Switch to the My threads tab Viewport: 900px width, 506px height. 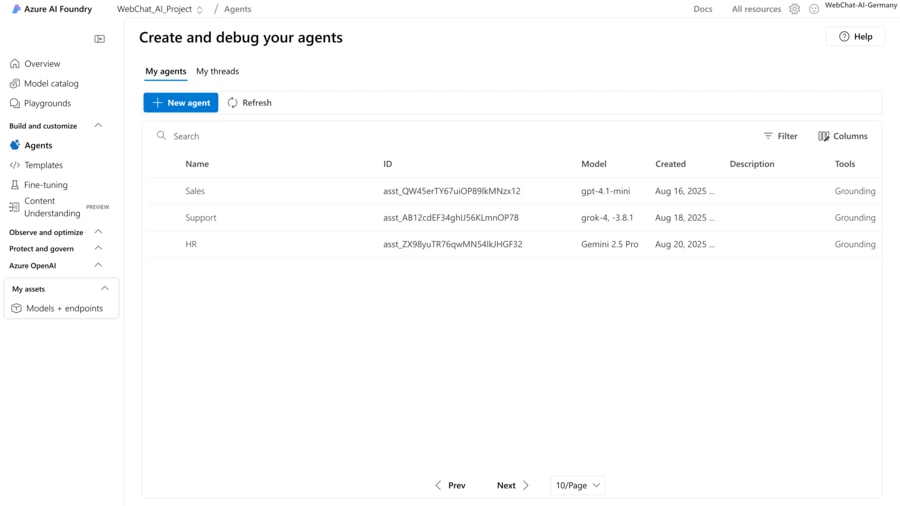click(x=217, y=71)
